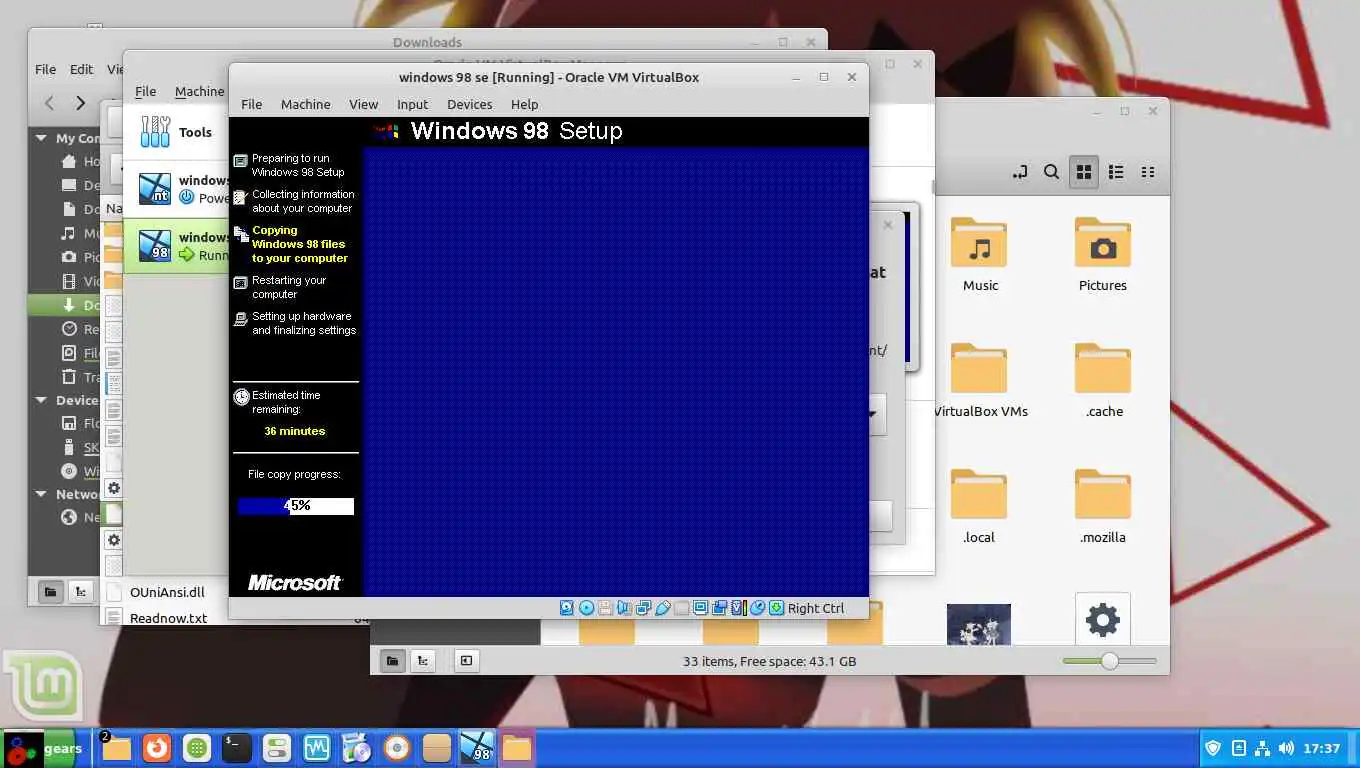Click the green arrow keyboard capture icon

[x=776, y=608]
